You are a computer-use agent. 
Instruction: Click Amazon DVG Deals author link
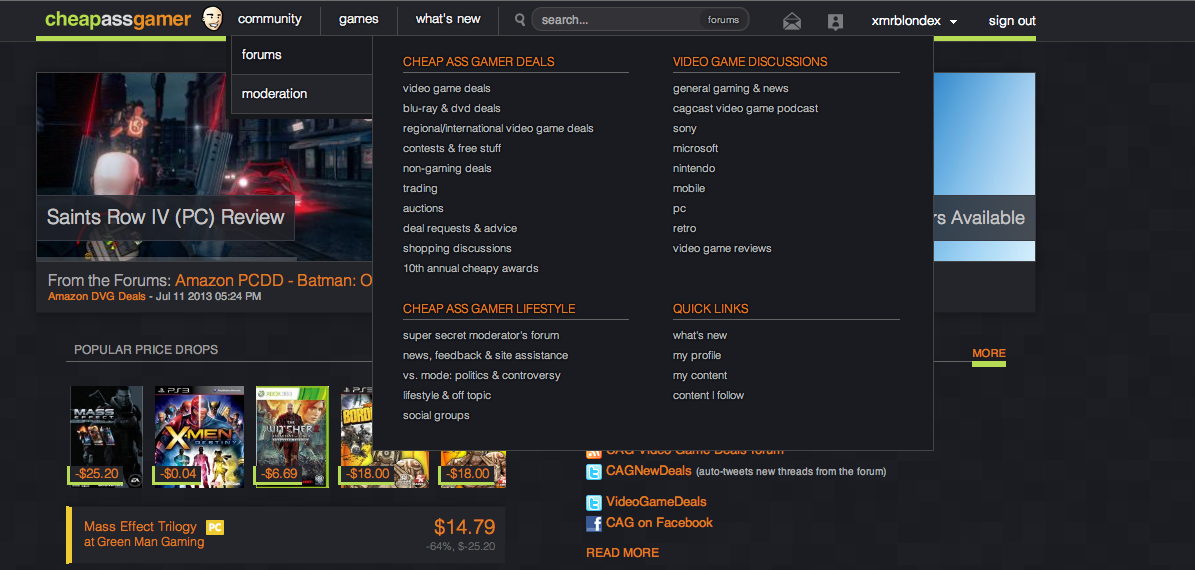(97, 296)
